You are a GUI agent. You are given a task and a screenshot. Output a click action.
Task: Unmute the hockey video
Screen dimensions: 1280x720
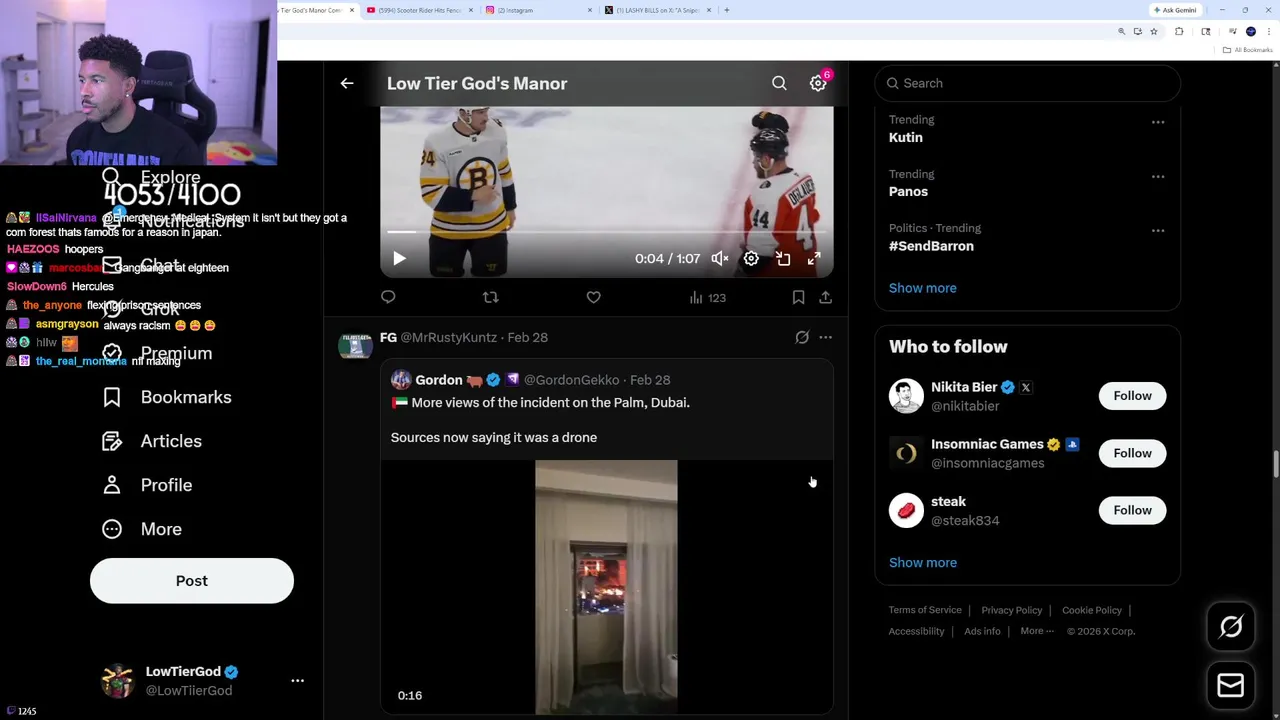[x=720, y=259]
